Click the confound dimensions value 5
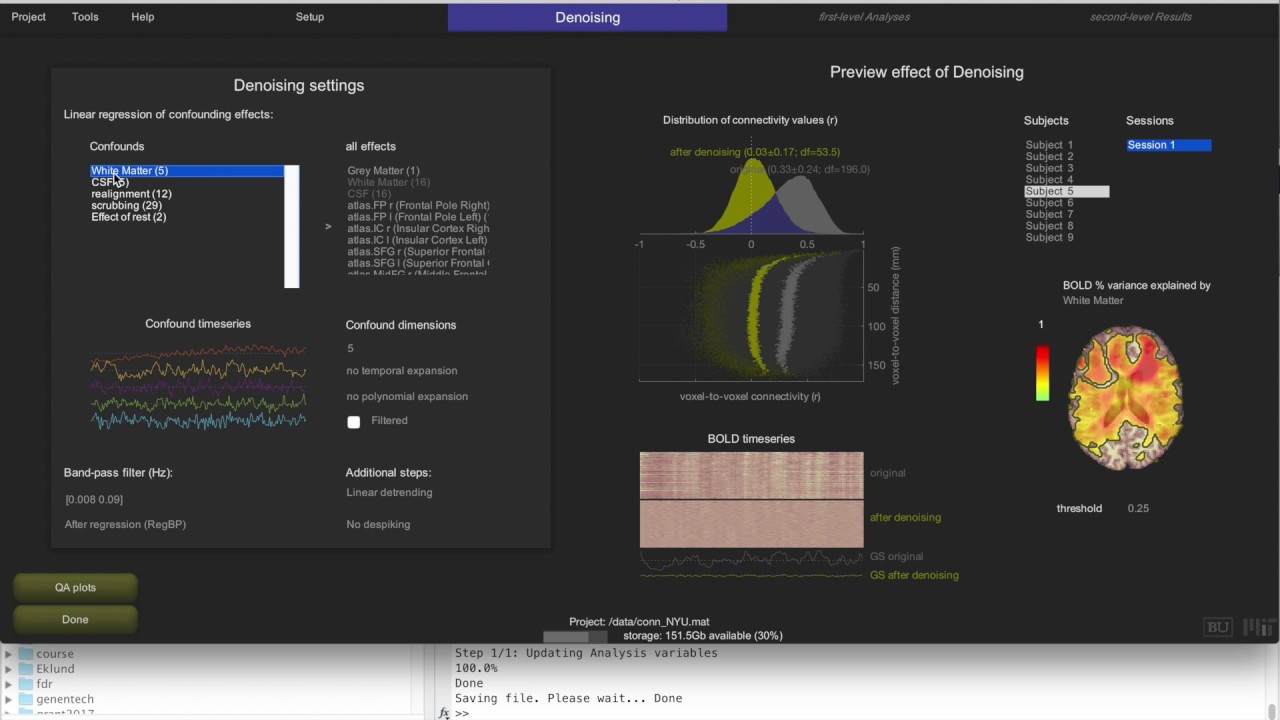This screenshot has height=720, width=1280. pos(350,348)
